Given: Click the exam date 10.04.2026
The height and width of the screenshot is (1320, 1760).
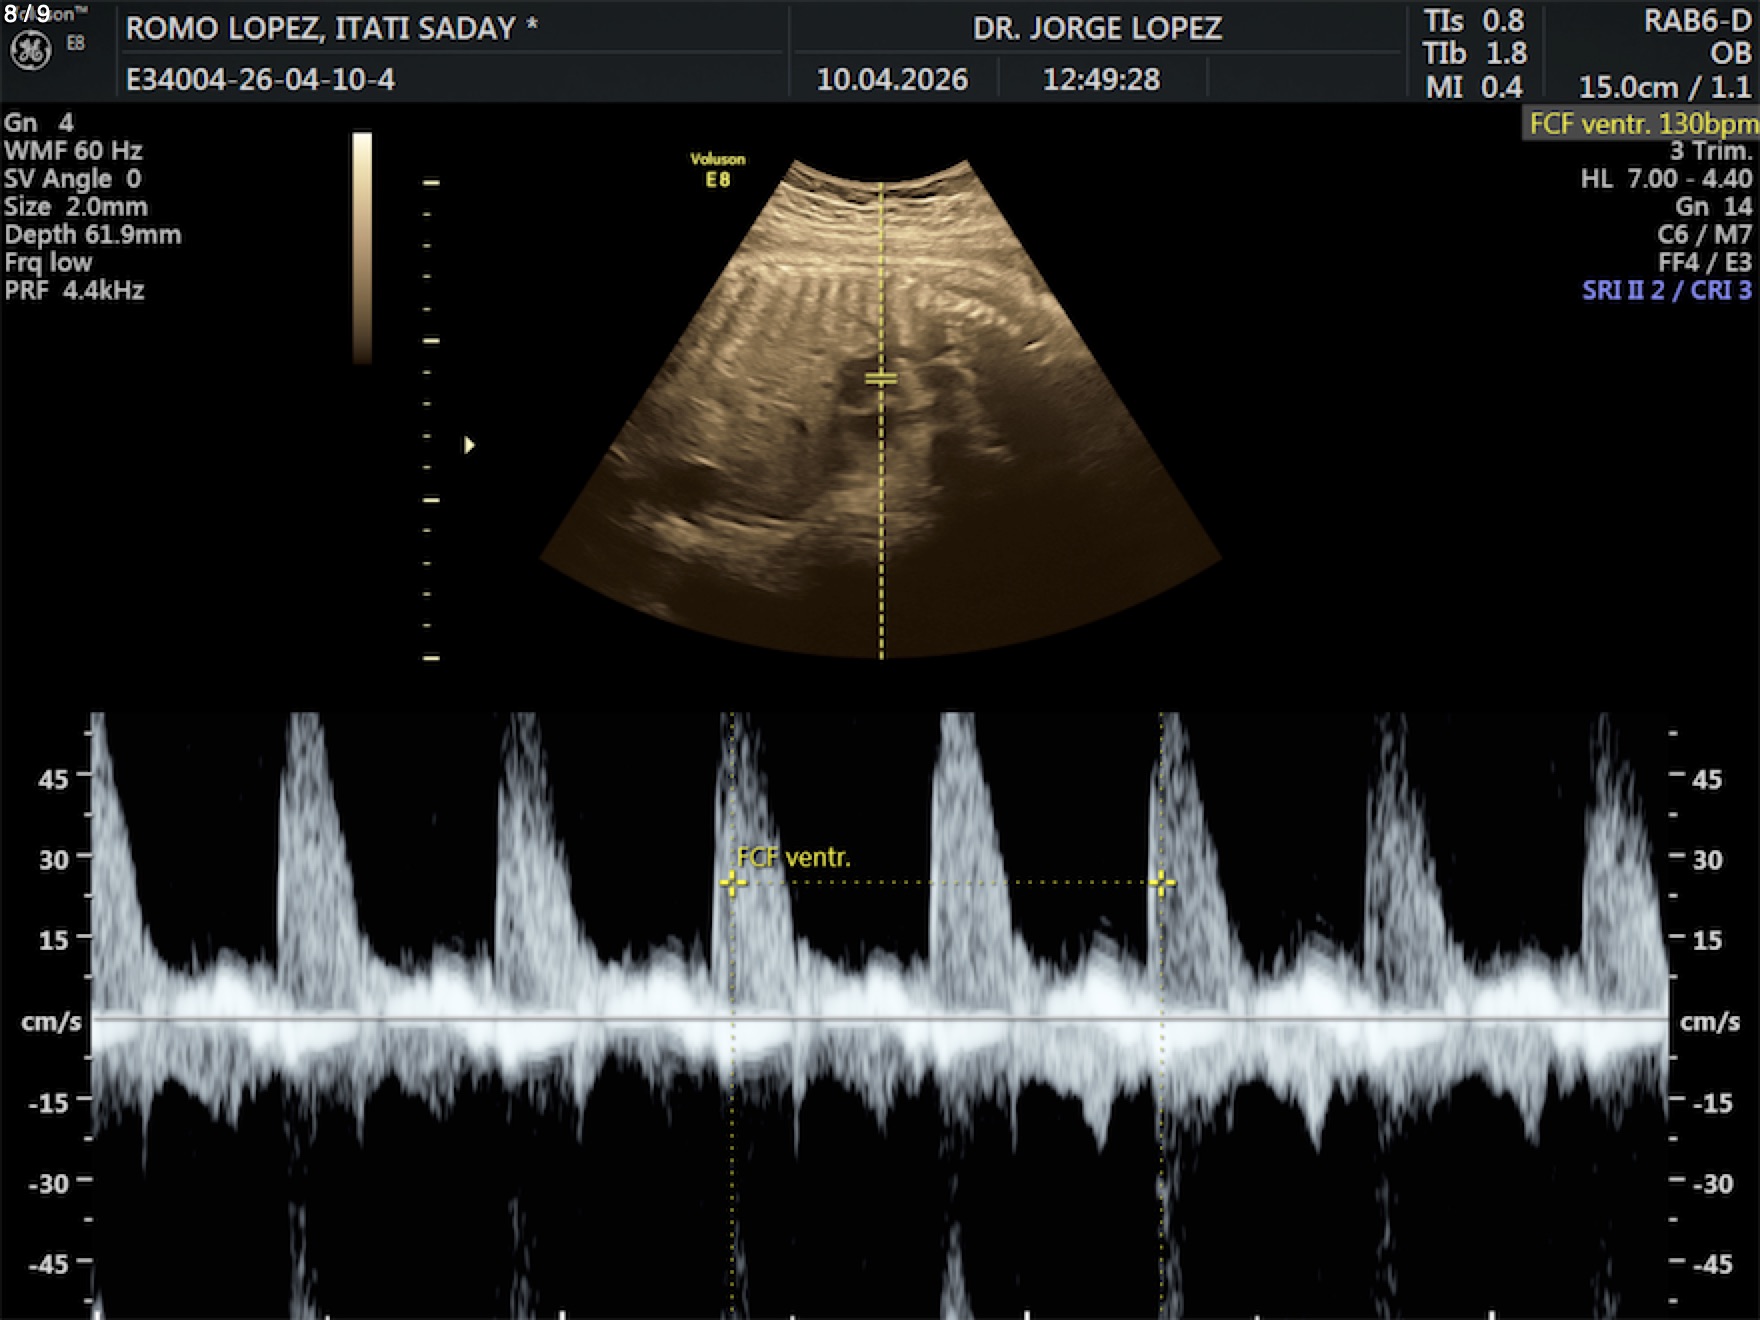Looking at the screenshot, I should 892,80.
